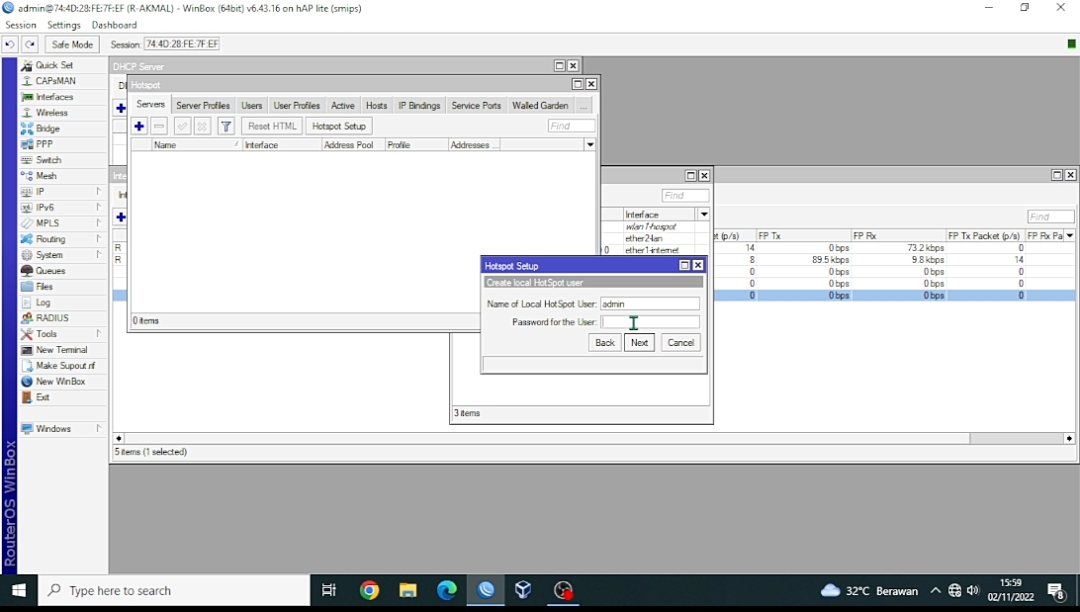The width and height of the screenshot is (1080, 612).
Task: Click Exit in sidebar
Action: coord(43,397)
